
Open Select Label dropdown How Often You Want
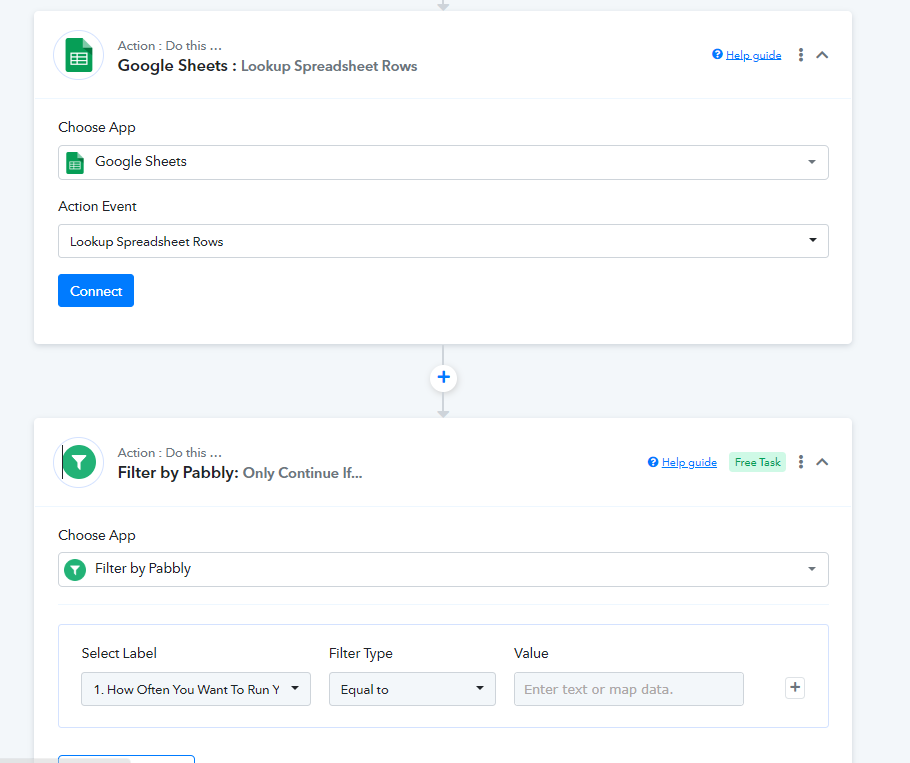tap(196, 689)
